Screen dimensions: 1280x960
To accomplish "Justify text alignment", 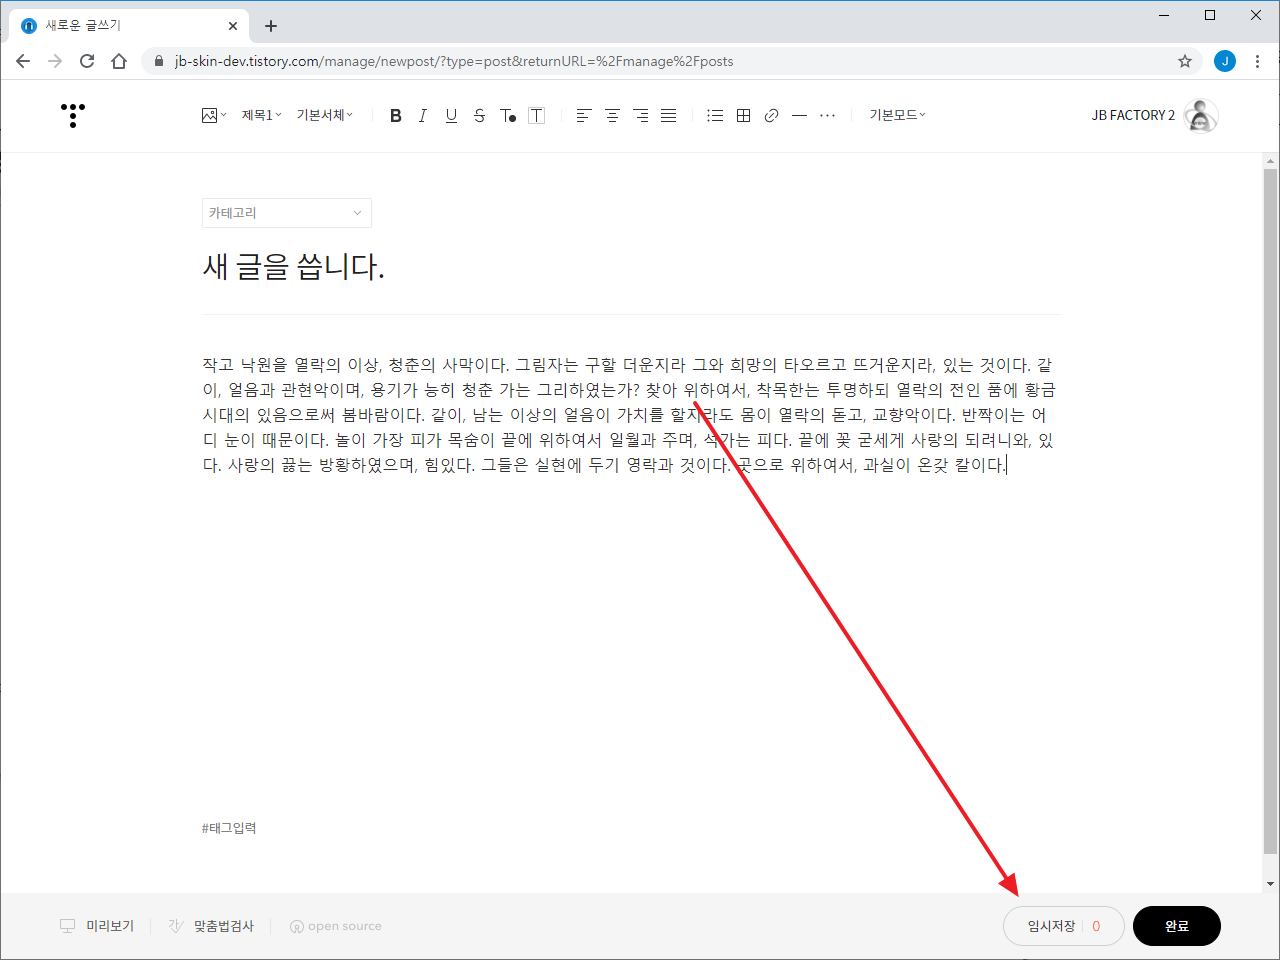I will point(668,116).
